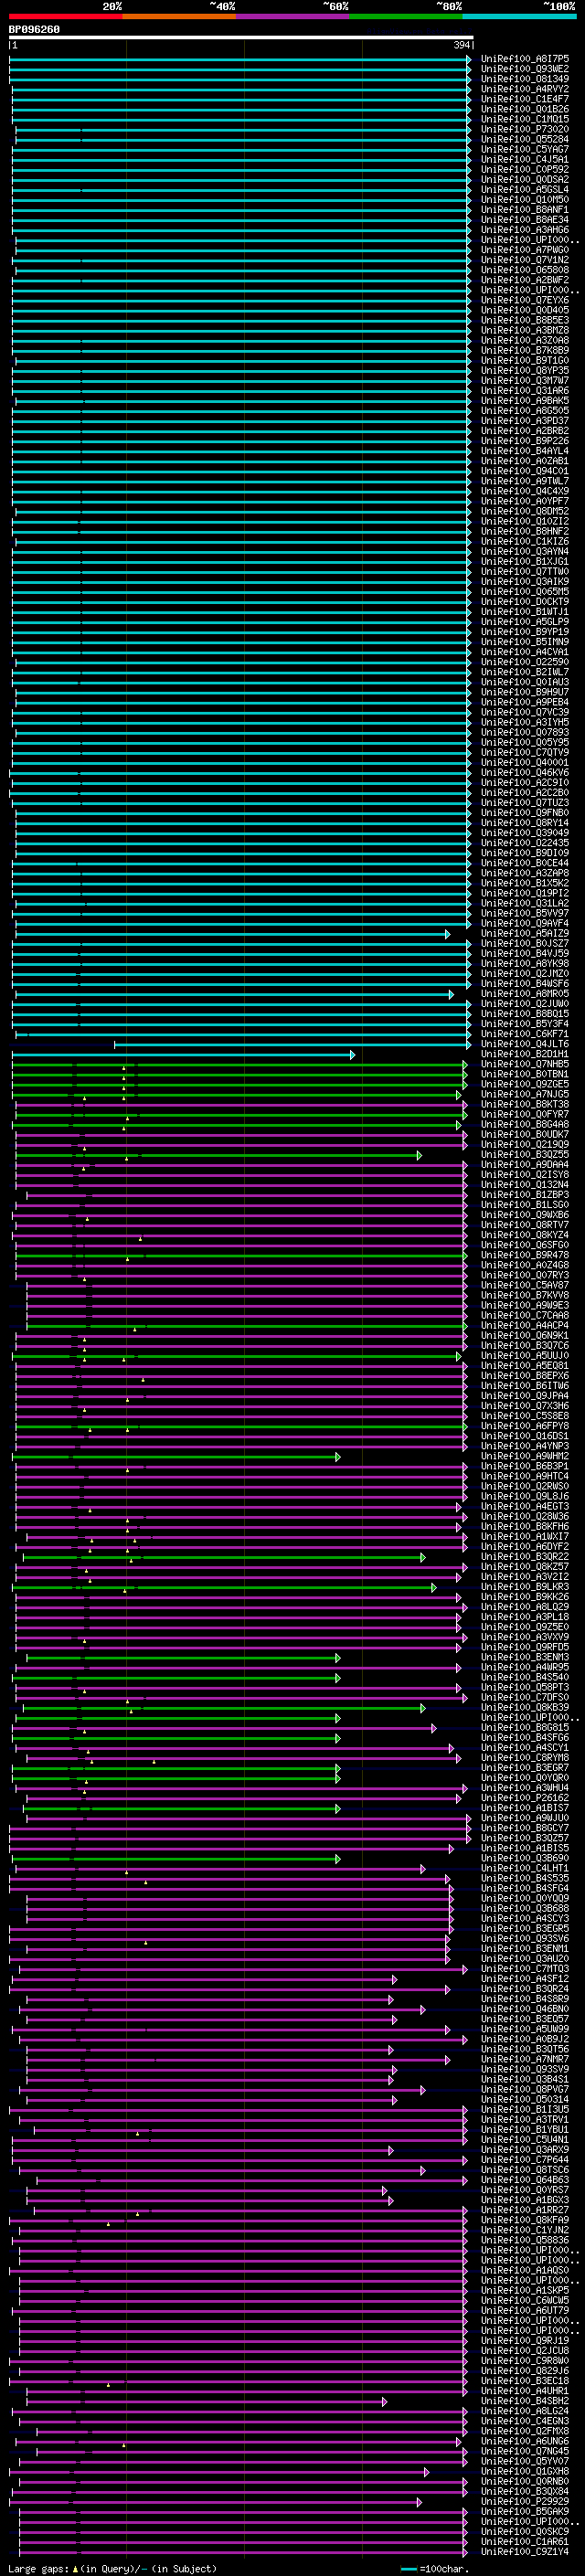This screenshot has width=585, height=2576.
Task: Select label UniRef100_Q7V1N2
Action: point(525,260)
